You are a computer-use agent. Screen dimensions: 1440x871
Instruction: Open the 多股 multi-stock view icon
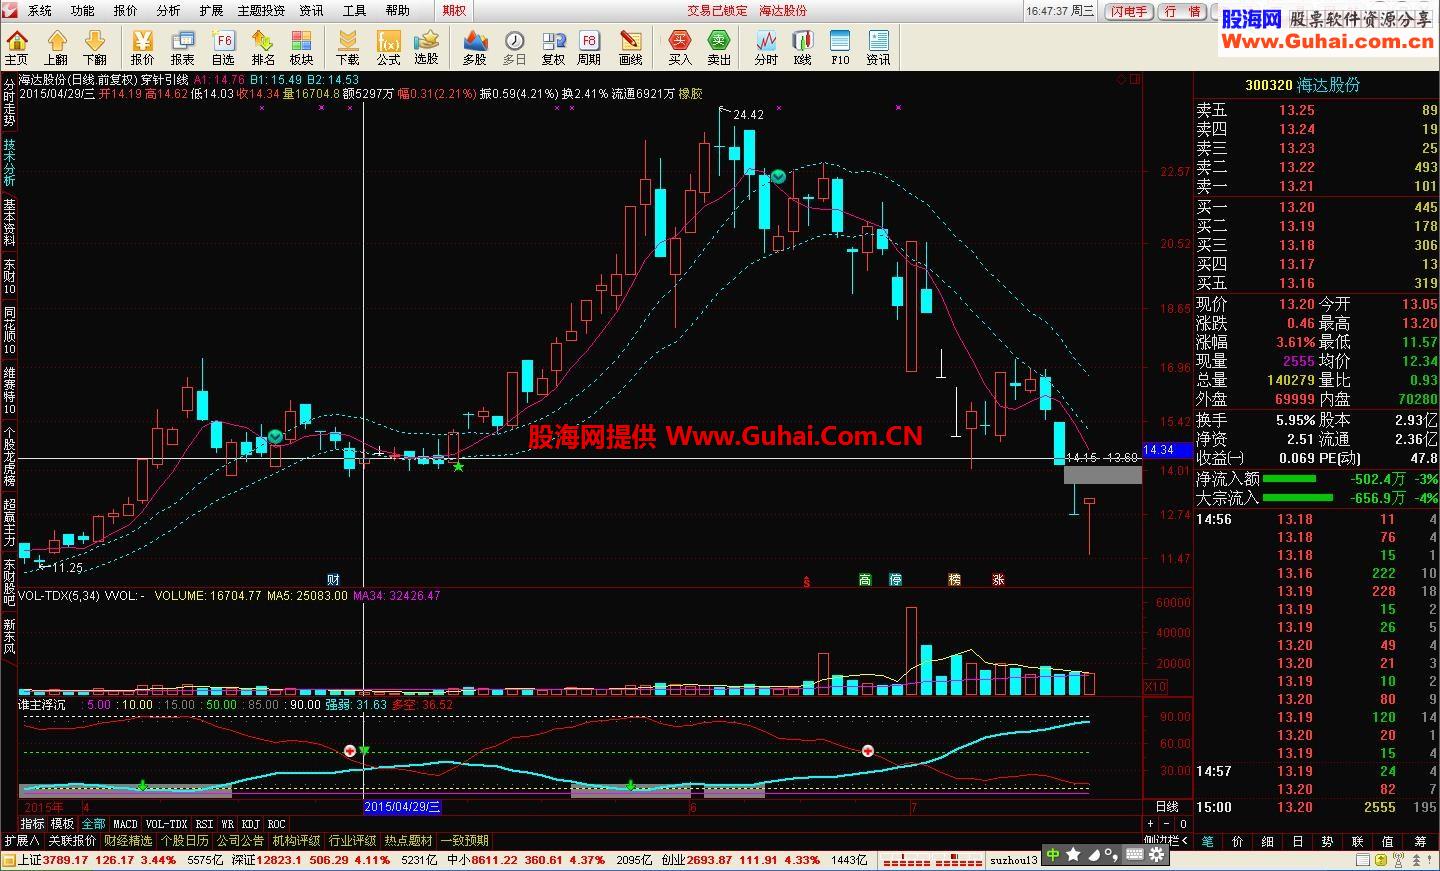pyautogui.click(x=474, y=47)
